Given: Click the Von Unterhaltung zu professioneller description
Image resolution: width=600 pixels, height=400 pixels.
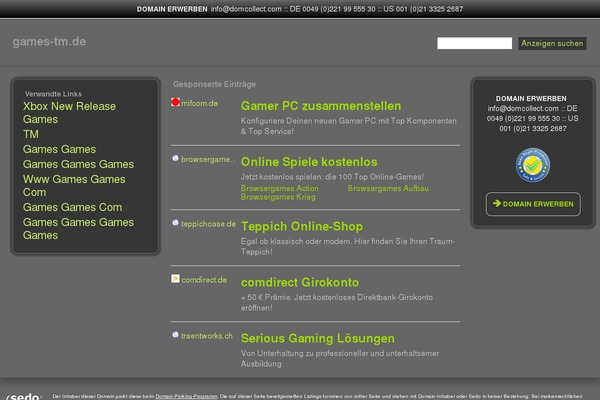Looking at the screenshot, I should click(340, 358).
